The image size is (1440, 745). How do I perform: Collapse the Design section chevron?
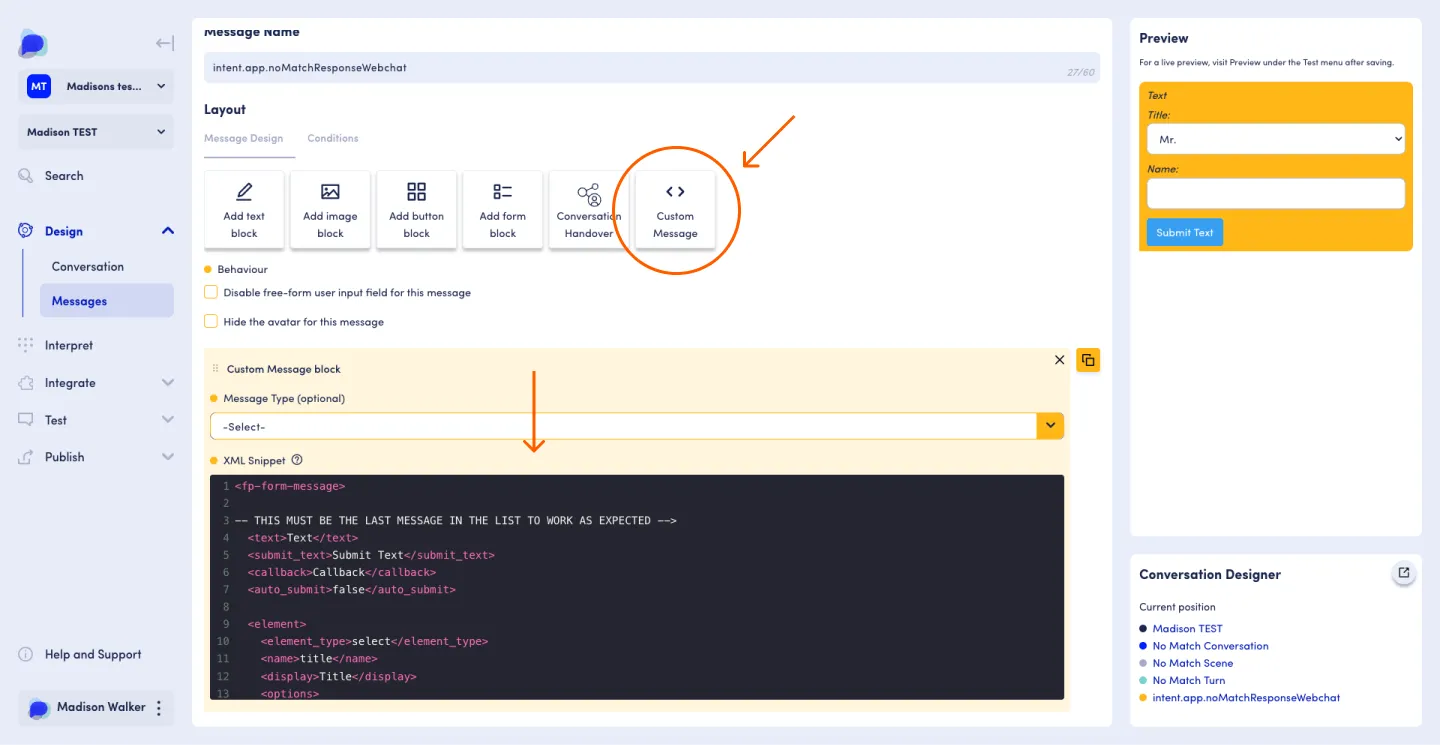click(x=168, y=231)
